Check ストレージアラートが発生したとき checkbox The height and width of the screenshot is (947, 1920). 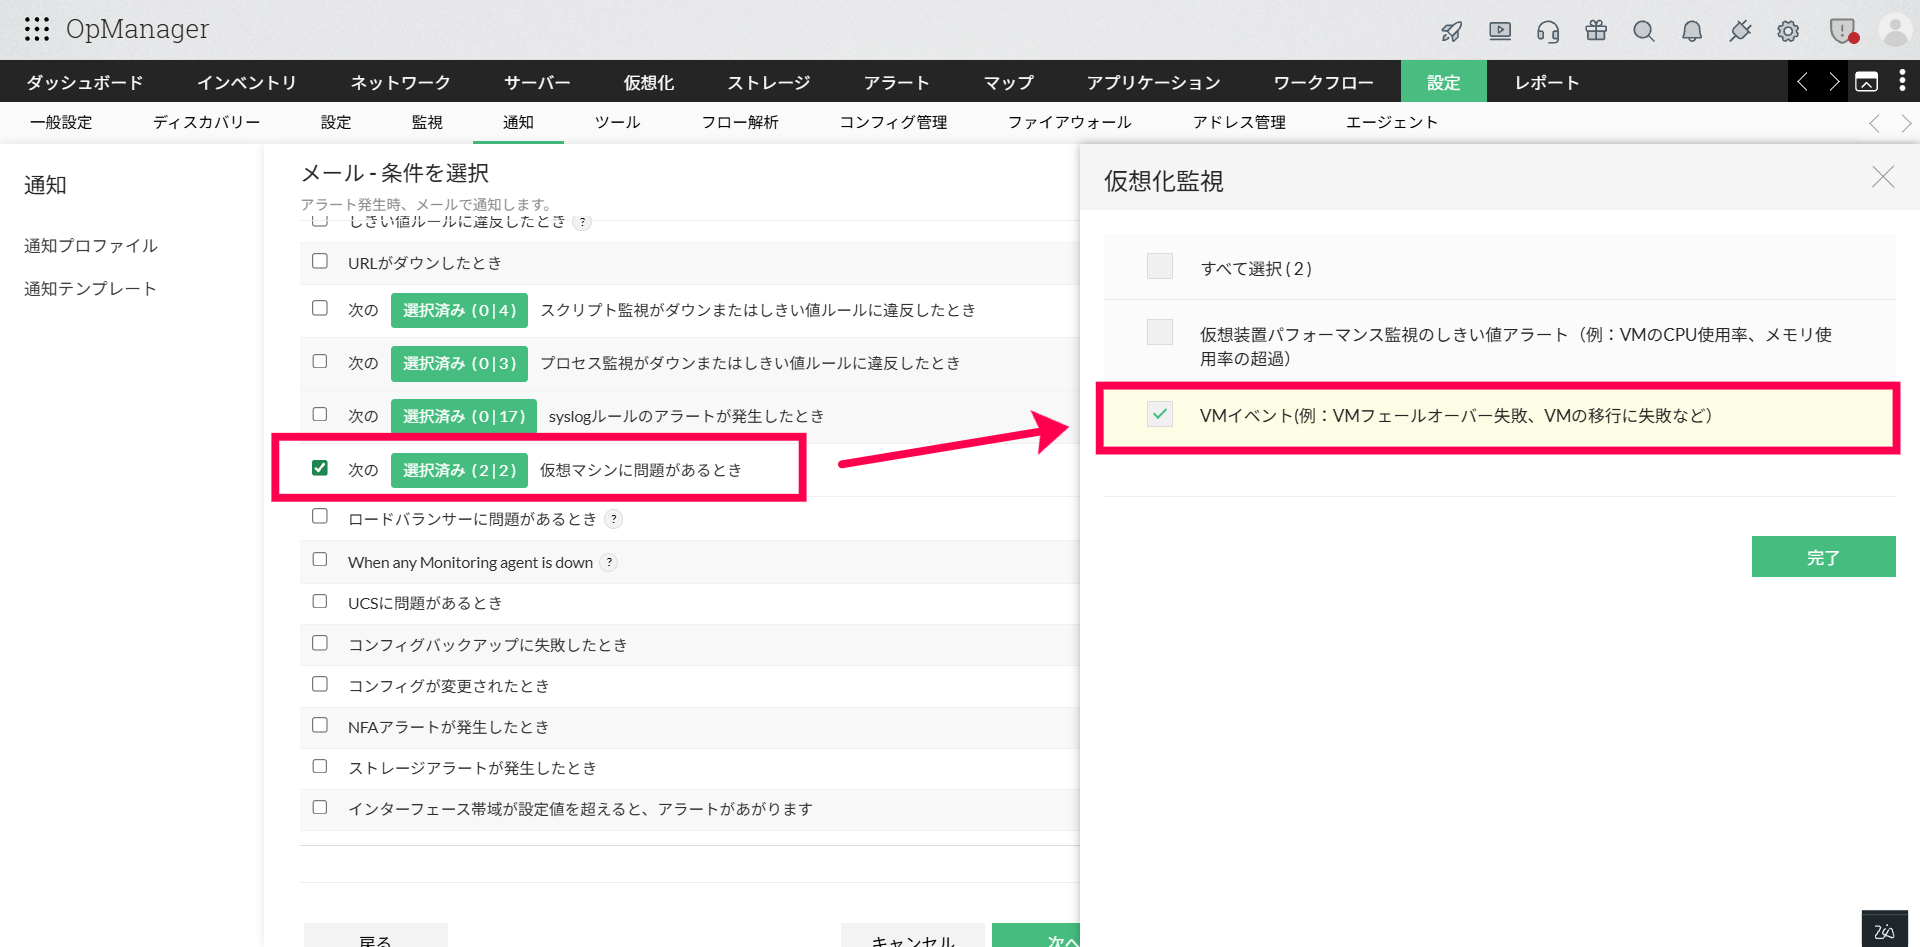coord(320,766)
